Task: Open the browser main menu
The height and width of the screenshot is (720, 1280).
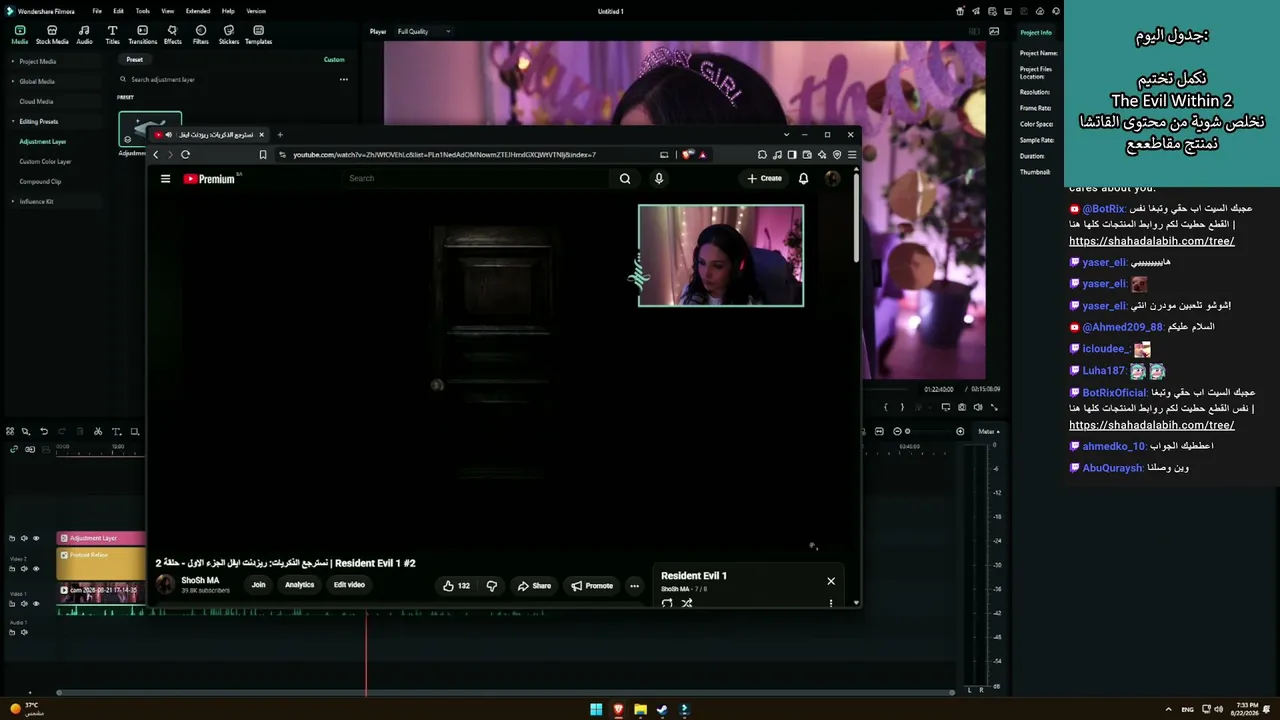Action: tap(852, 155)
